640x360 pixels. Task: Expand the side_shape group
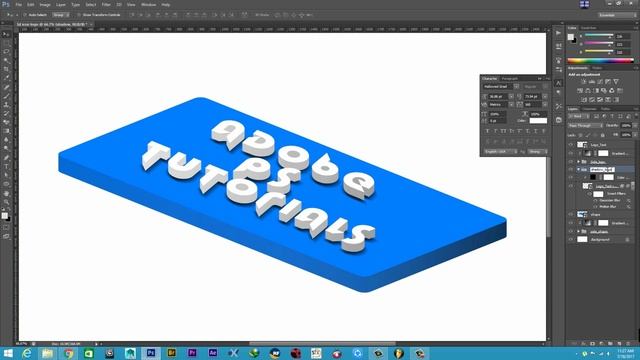pos(578,231)
